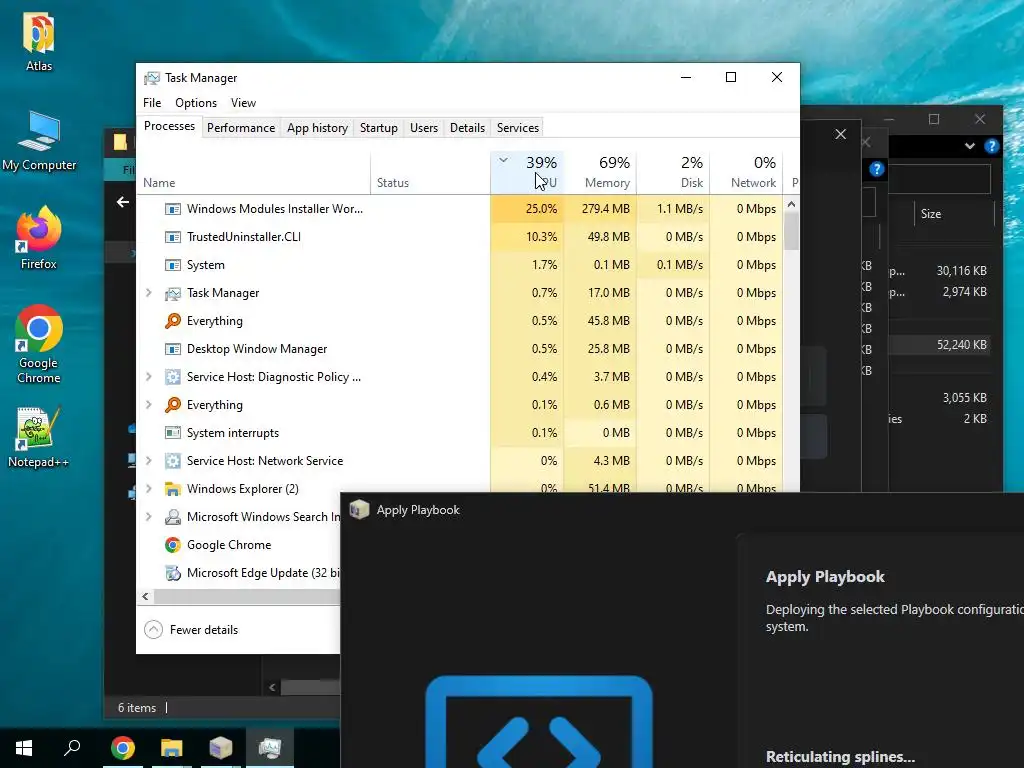Sort processes by Network column
Screen dimensions: 1024x768
point(746,172)
